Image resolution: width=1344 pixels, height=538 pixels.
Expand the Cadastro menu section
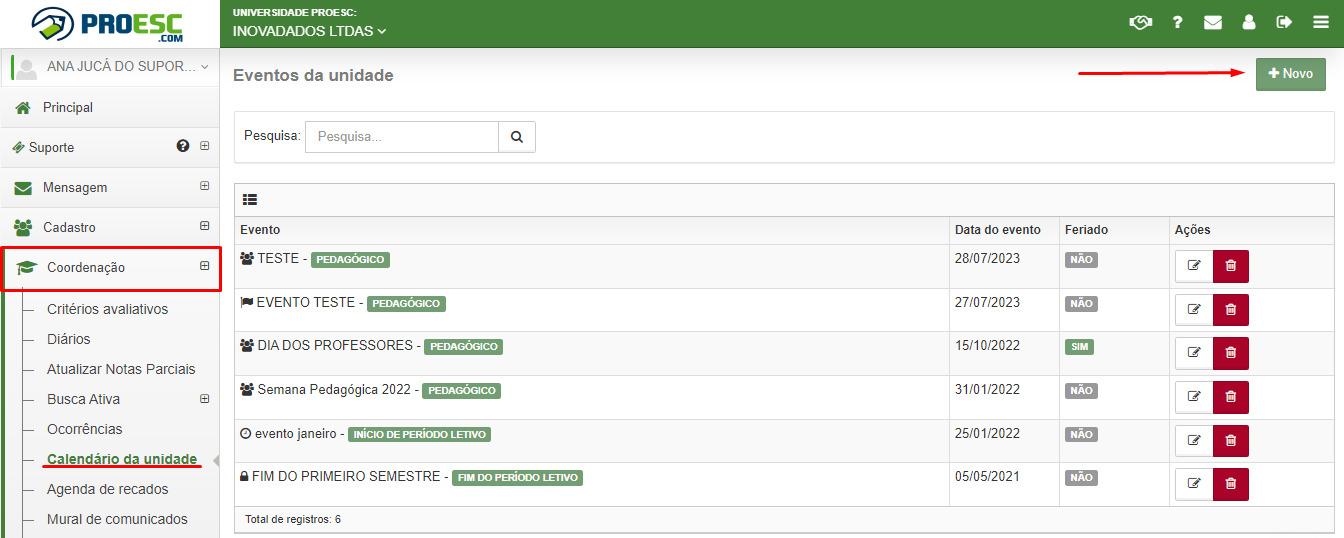point(205,226)
